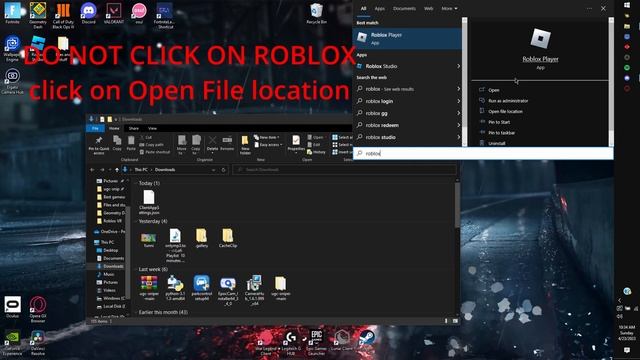The height and width of the screenshot is (360, 640).
Task: Click Open action in the Roblox Player panel
Action: (x=493, y=90)
